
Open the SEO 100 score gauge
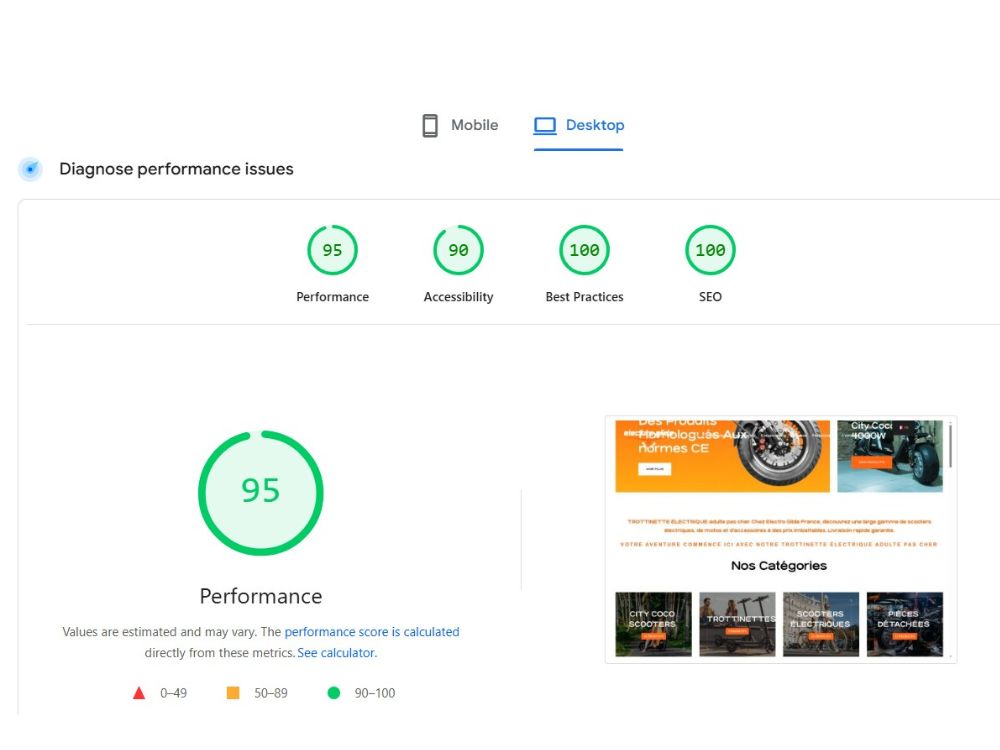coord(710,250)
